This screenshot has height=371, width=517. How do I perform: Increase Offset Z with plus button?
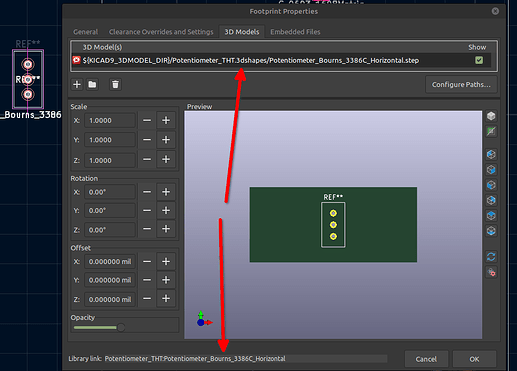[166, 299]
